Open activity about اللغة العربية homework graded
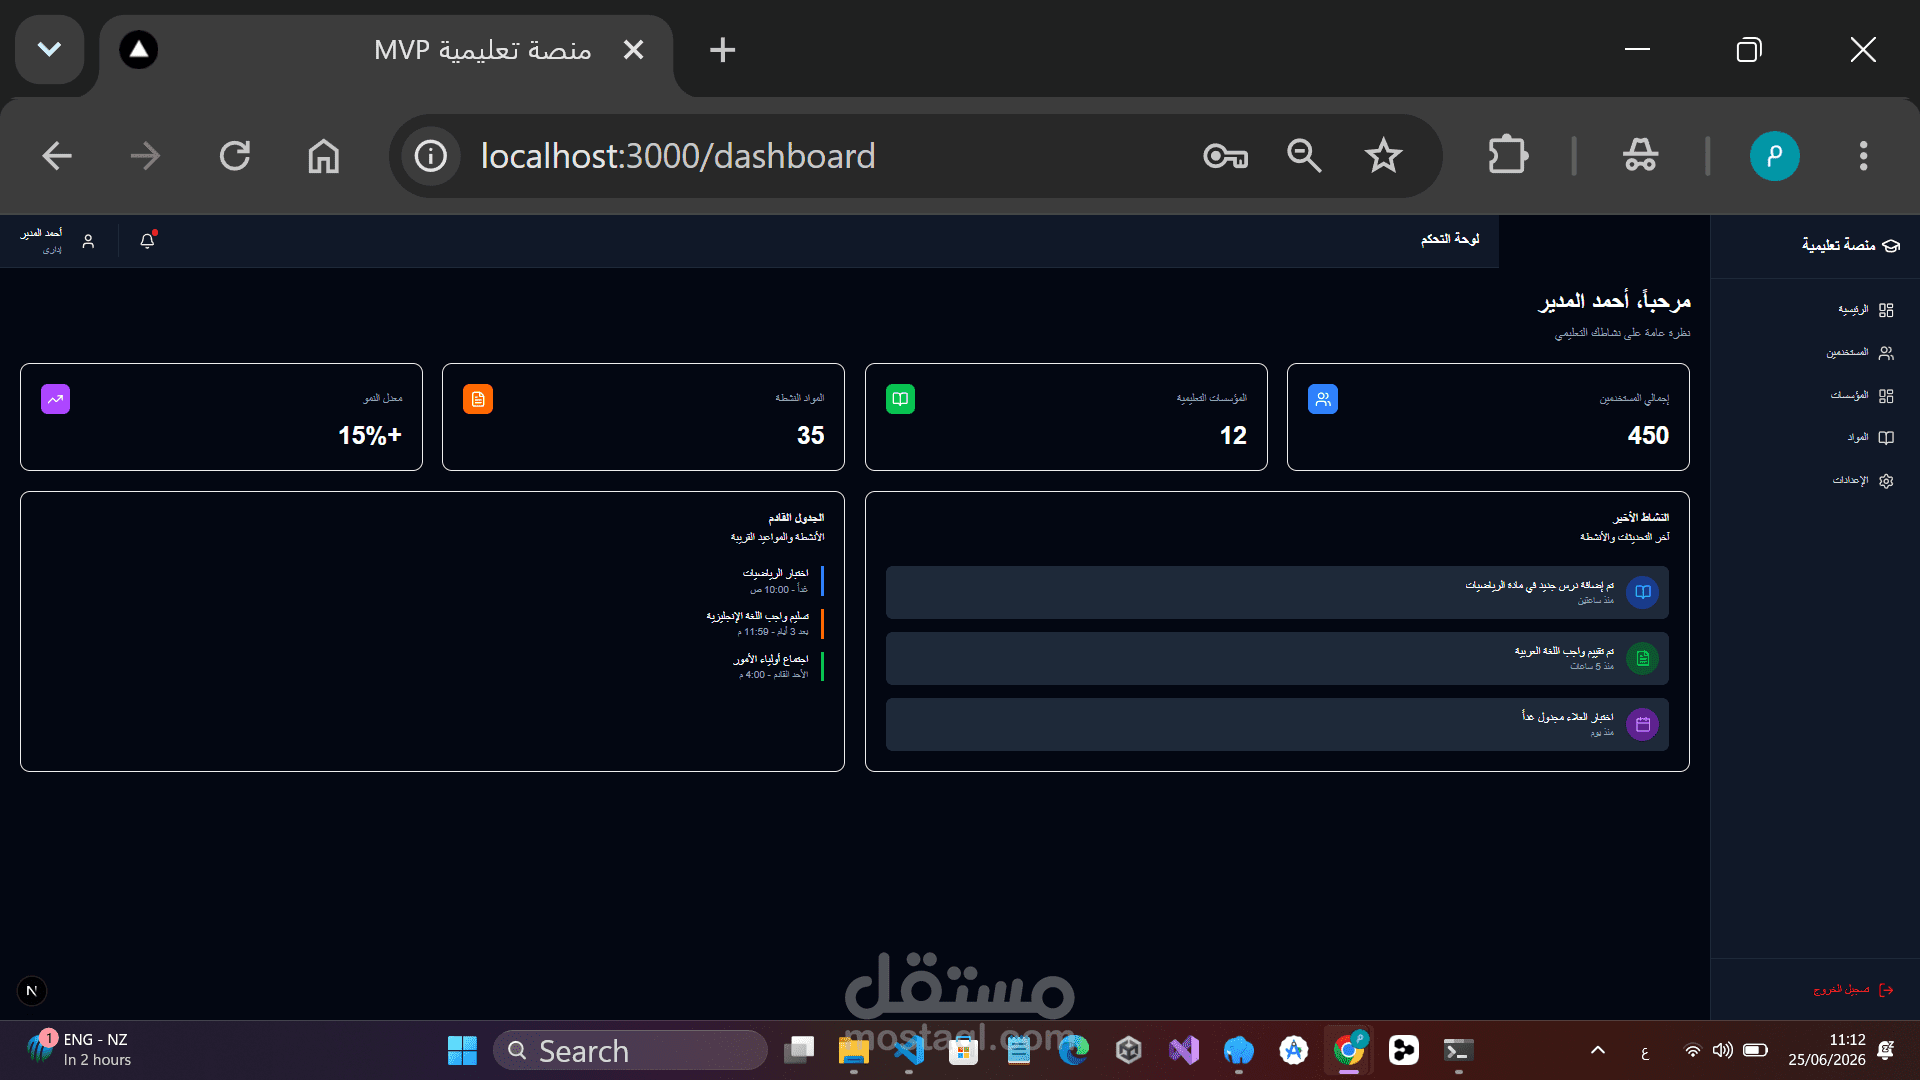This screenshot has height=1080, width=1920. [x=1277, y=659]
